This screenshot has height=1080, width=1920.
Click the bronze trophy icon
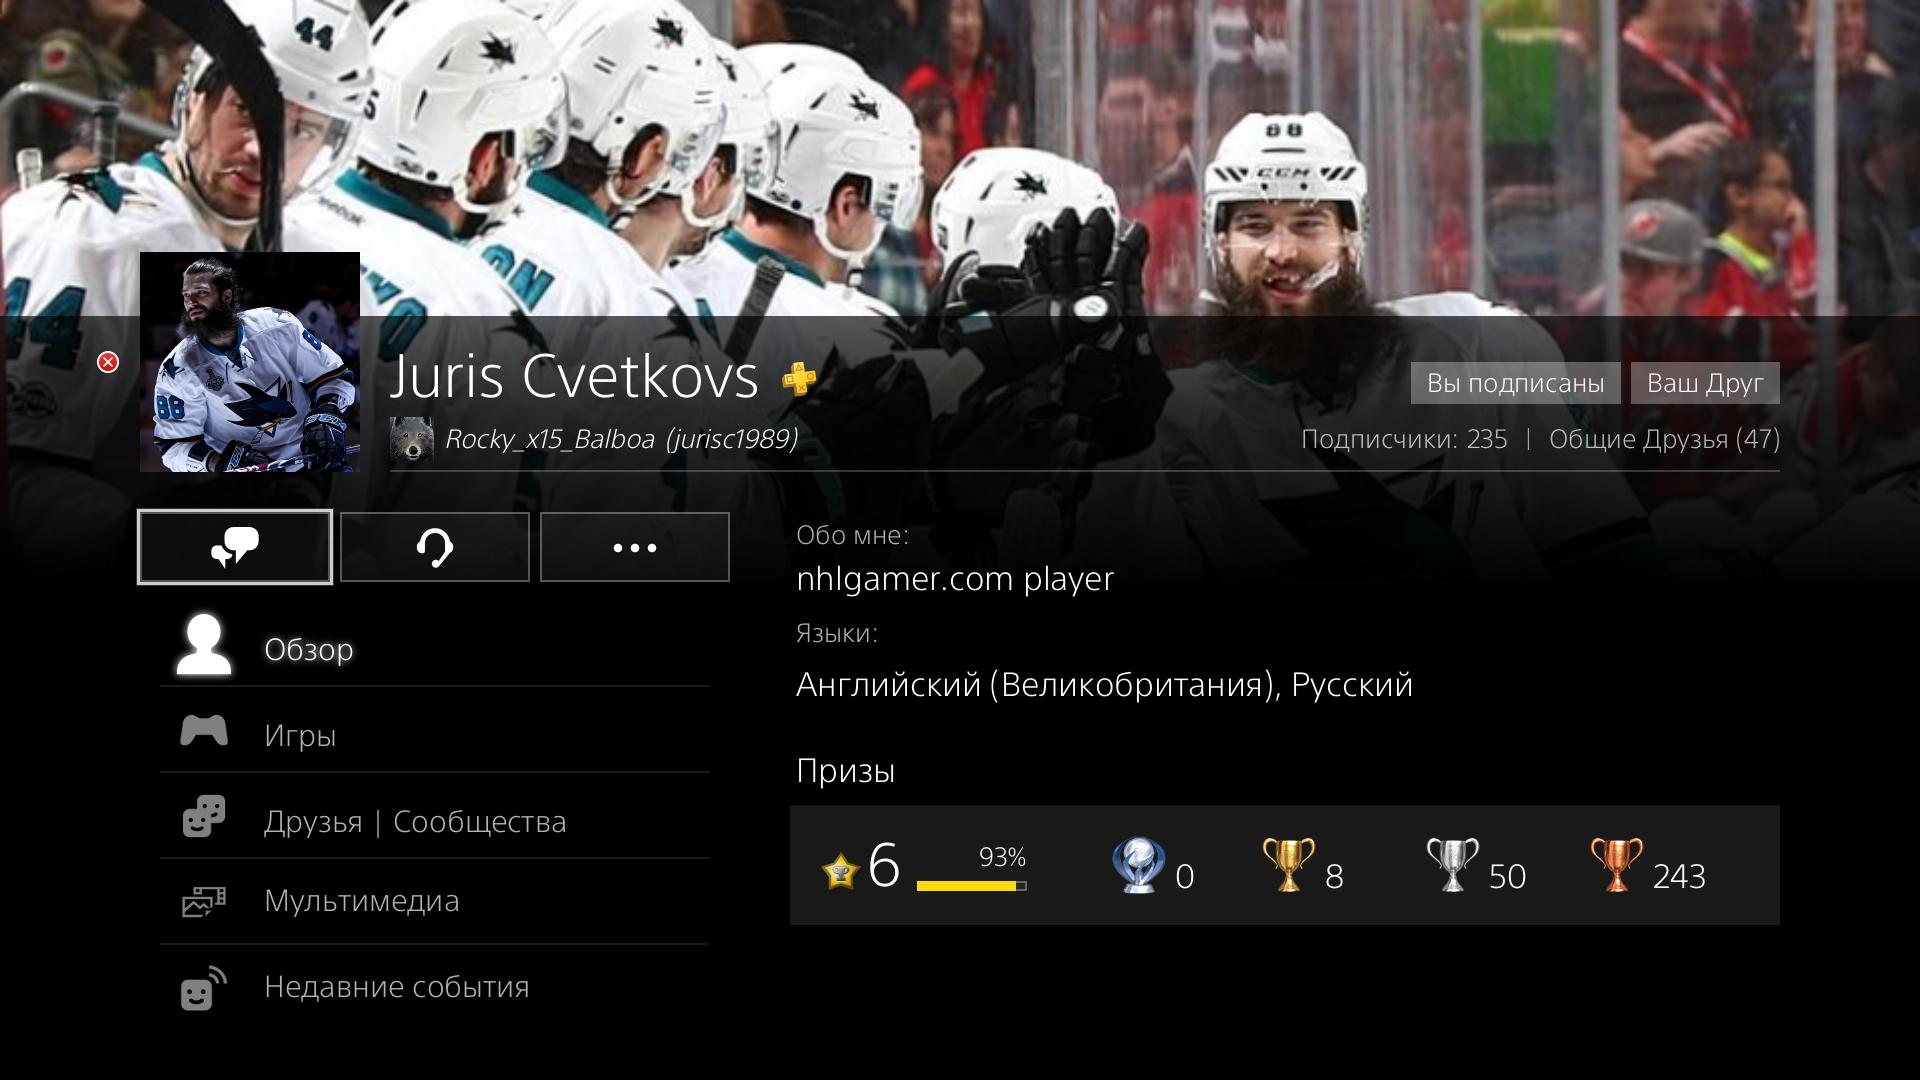pyautogui.click(x=1616, y=865)
